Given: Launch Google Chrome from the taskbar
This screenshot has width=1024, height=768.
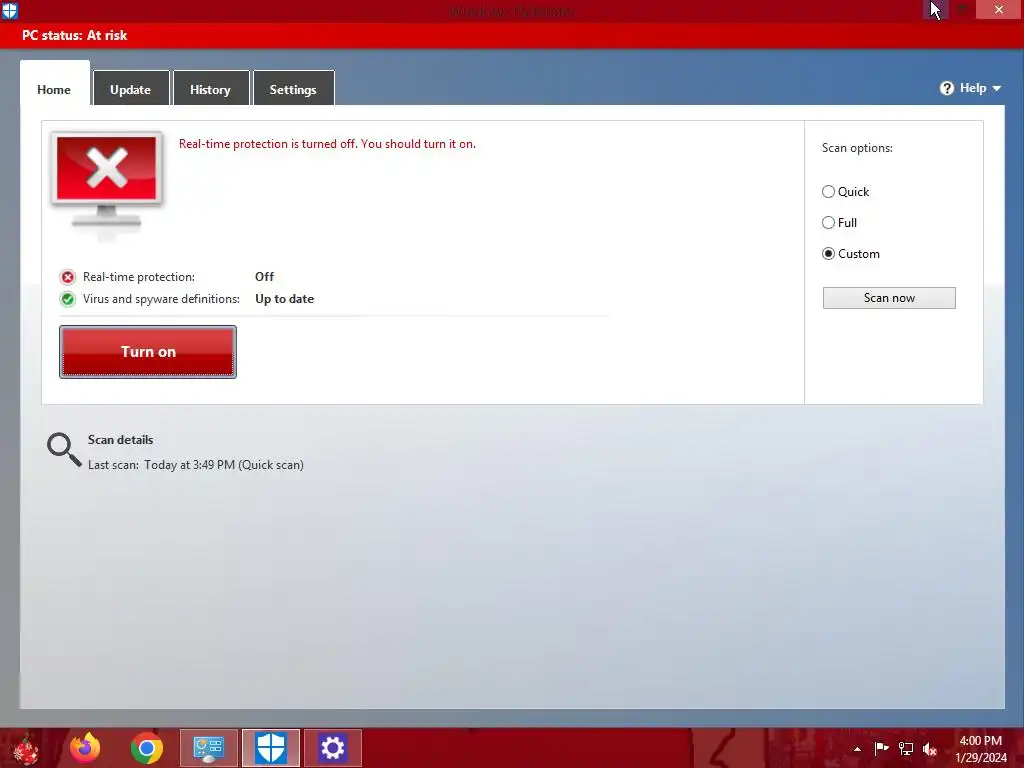Looking at the screenshot, I should pos(146,748).
